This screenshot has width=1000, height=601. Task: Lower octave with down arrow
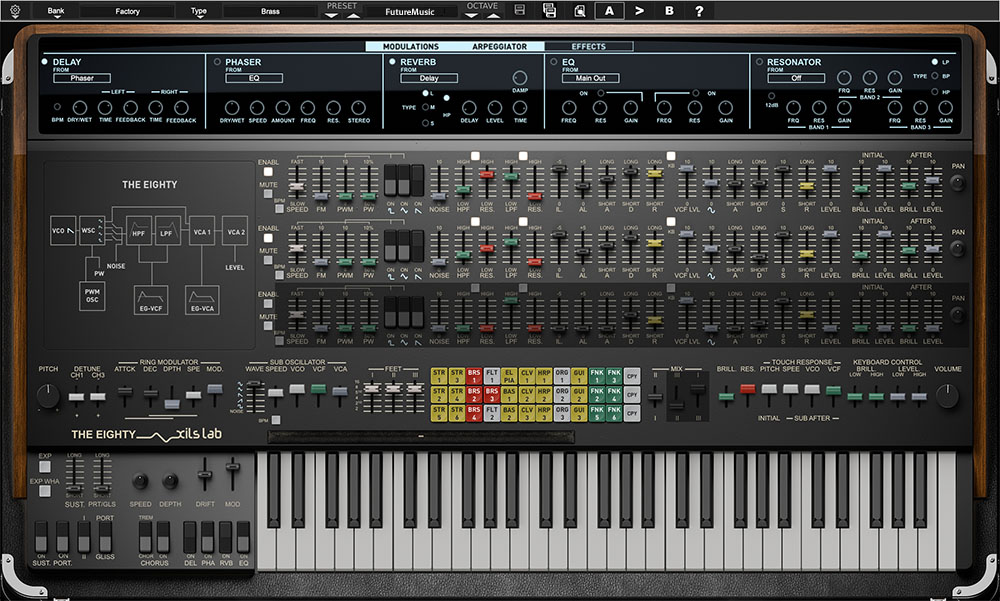tap(471, 15)
